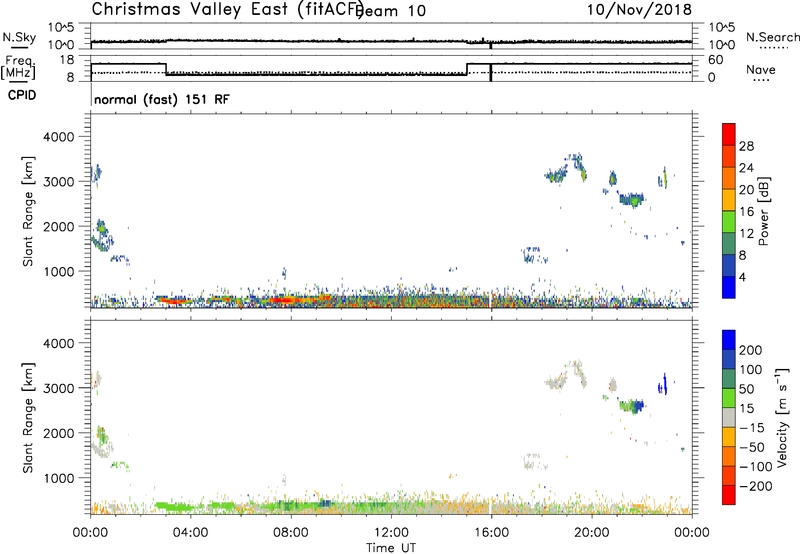Click the '16:00' time tick label

tap(491, 533)
